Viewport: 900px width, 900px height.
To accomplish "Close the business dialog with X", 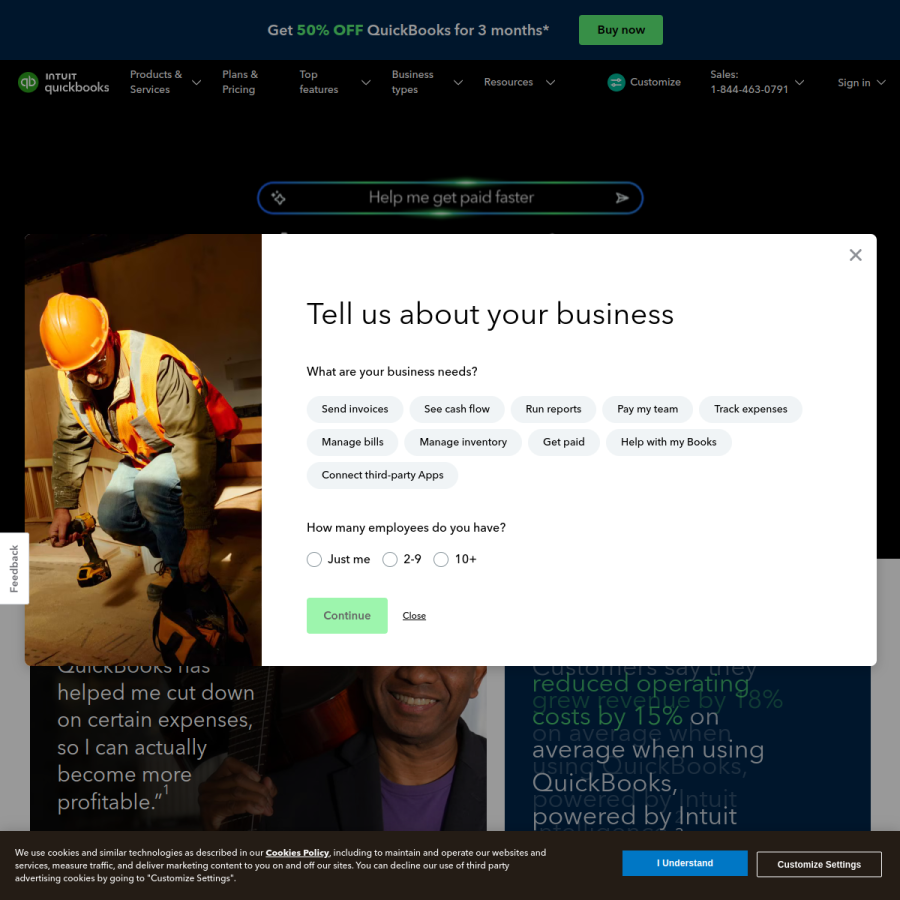I will (x=855, y=255).
